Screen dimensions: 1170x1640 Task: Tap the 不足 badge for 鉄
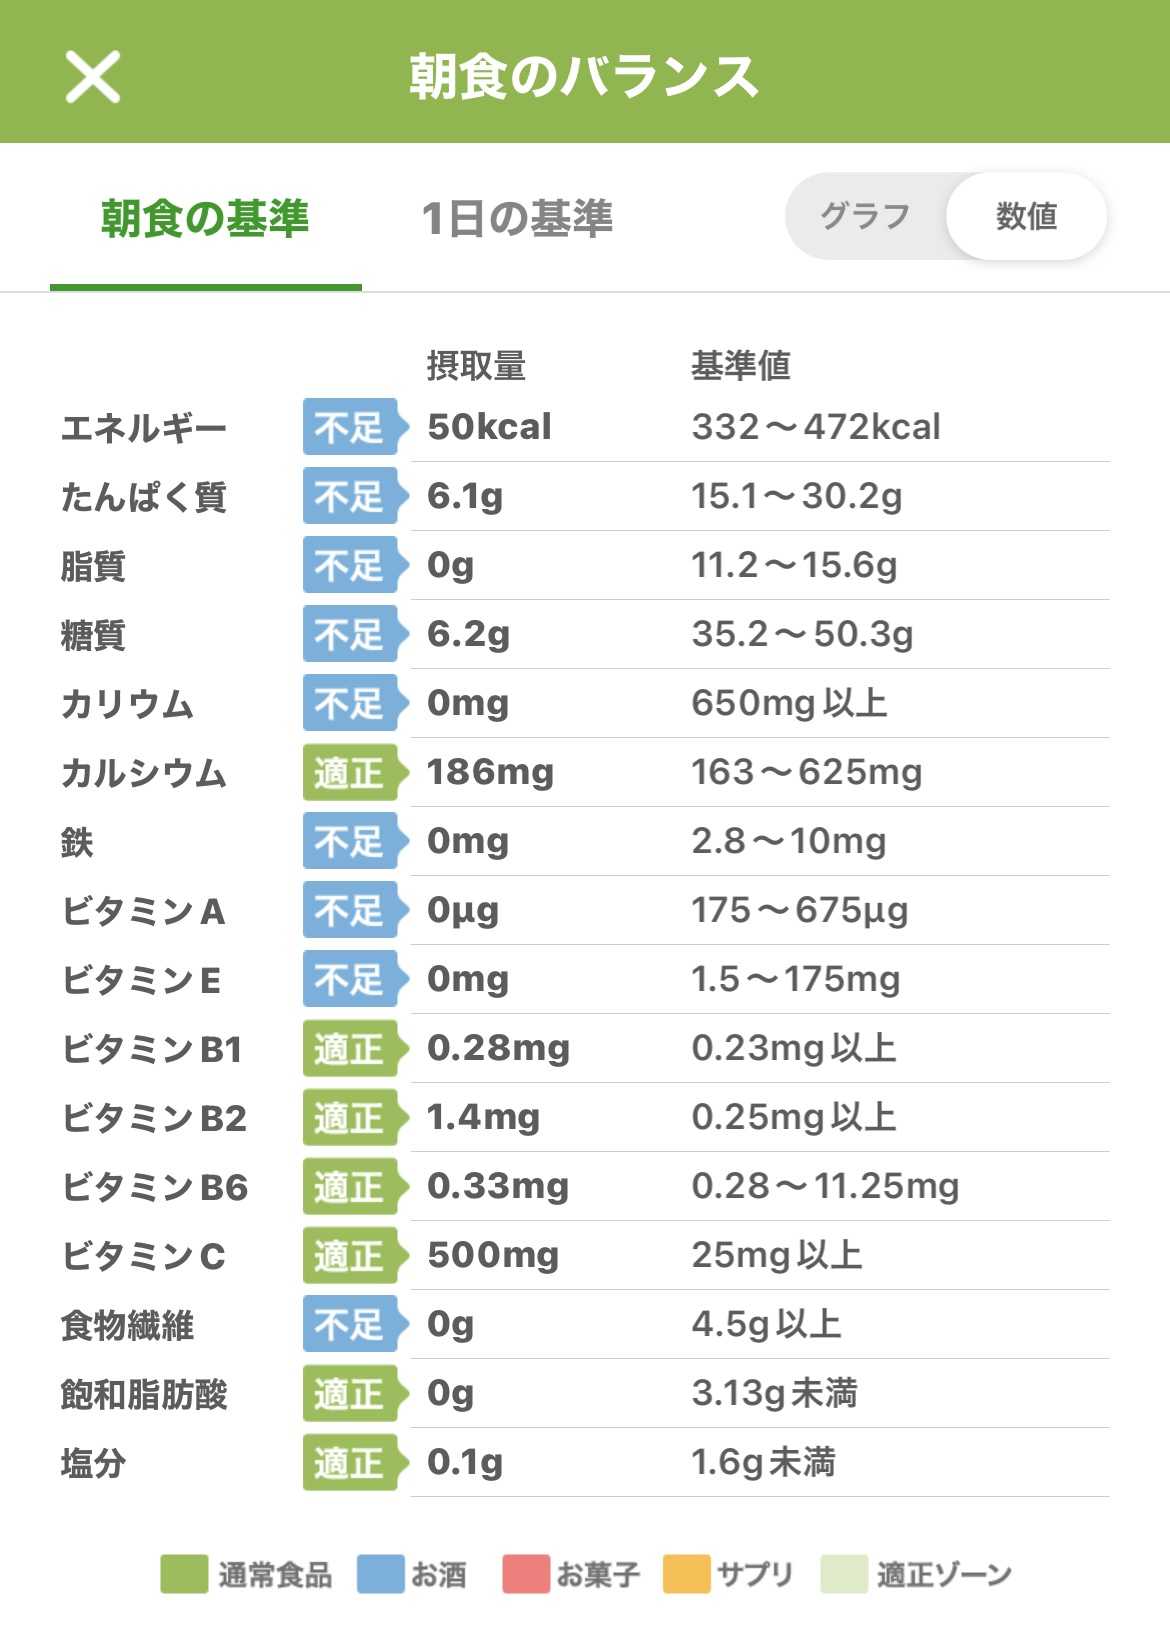tap(352, 841)
